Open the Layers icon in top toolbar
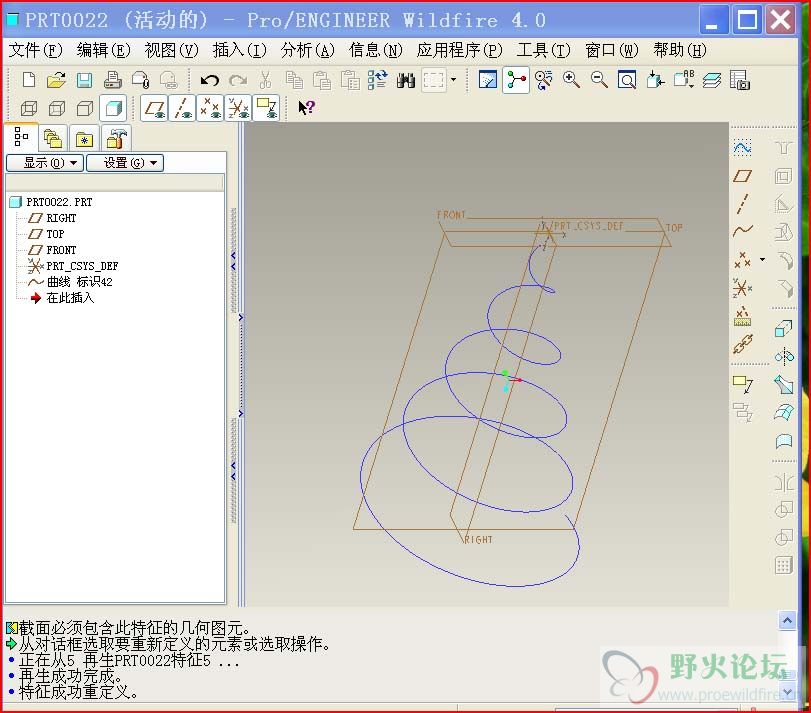 click(x=712, y=80)
